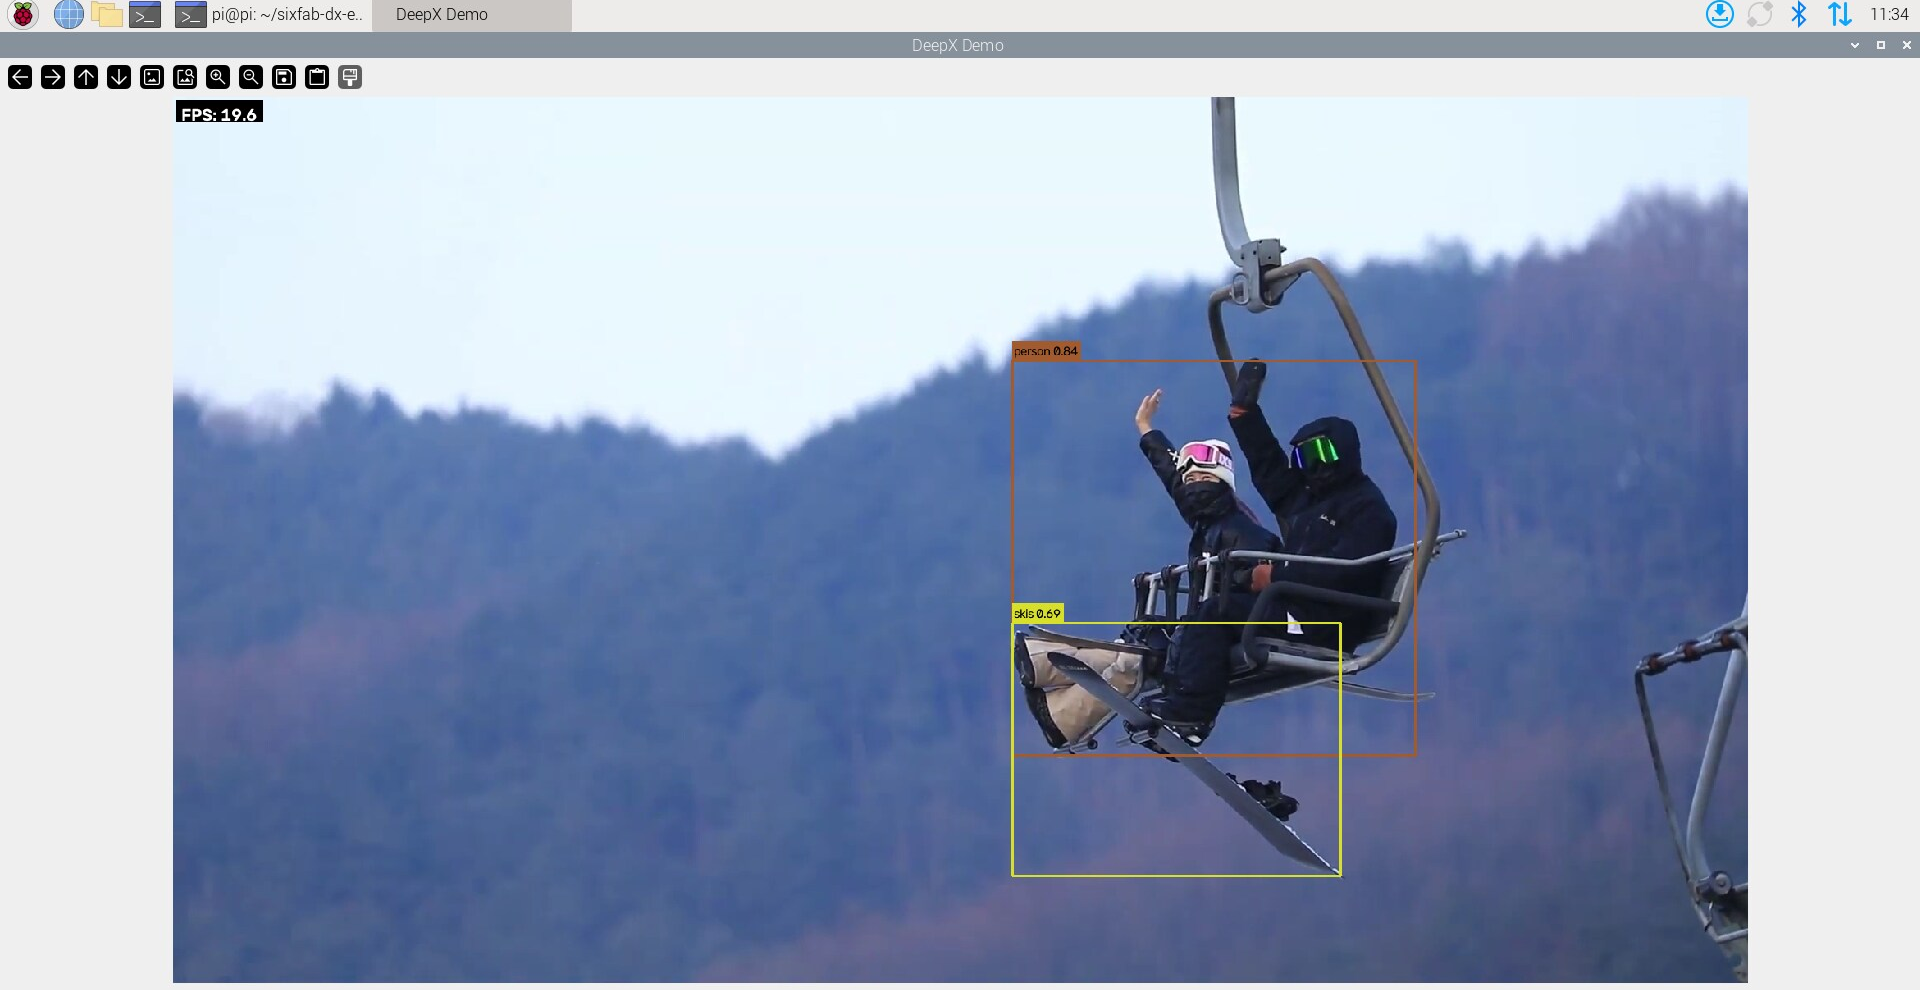Image resolution: width=1920 pixels, height=990 pixels.
Task: Open the network up-down arrows menu
Action: [x=1839, y=14]
